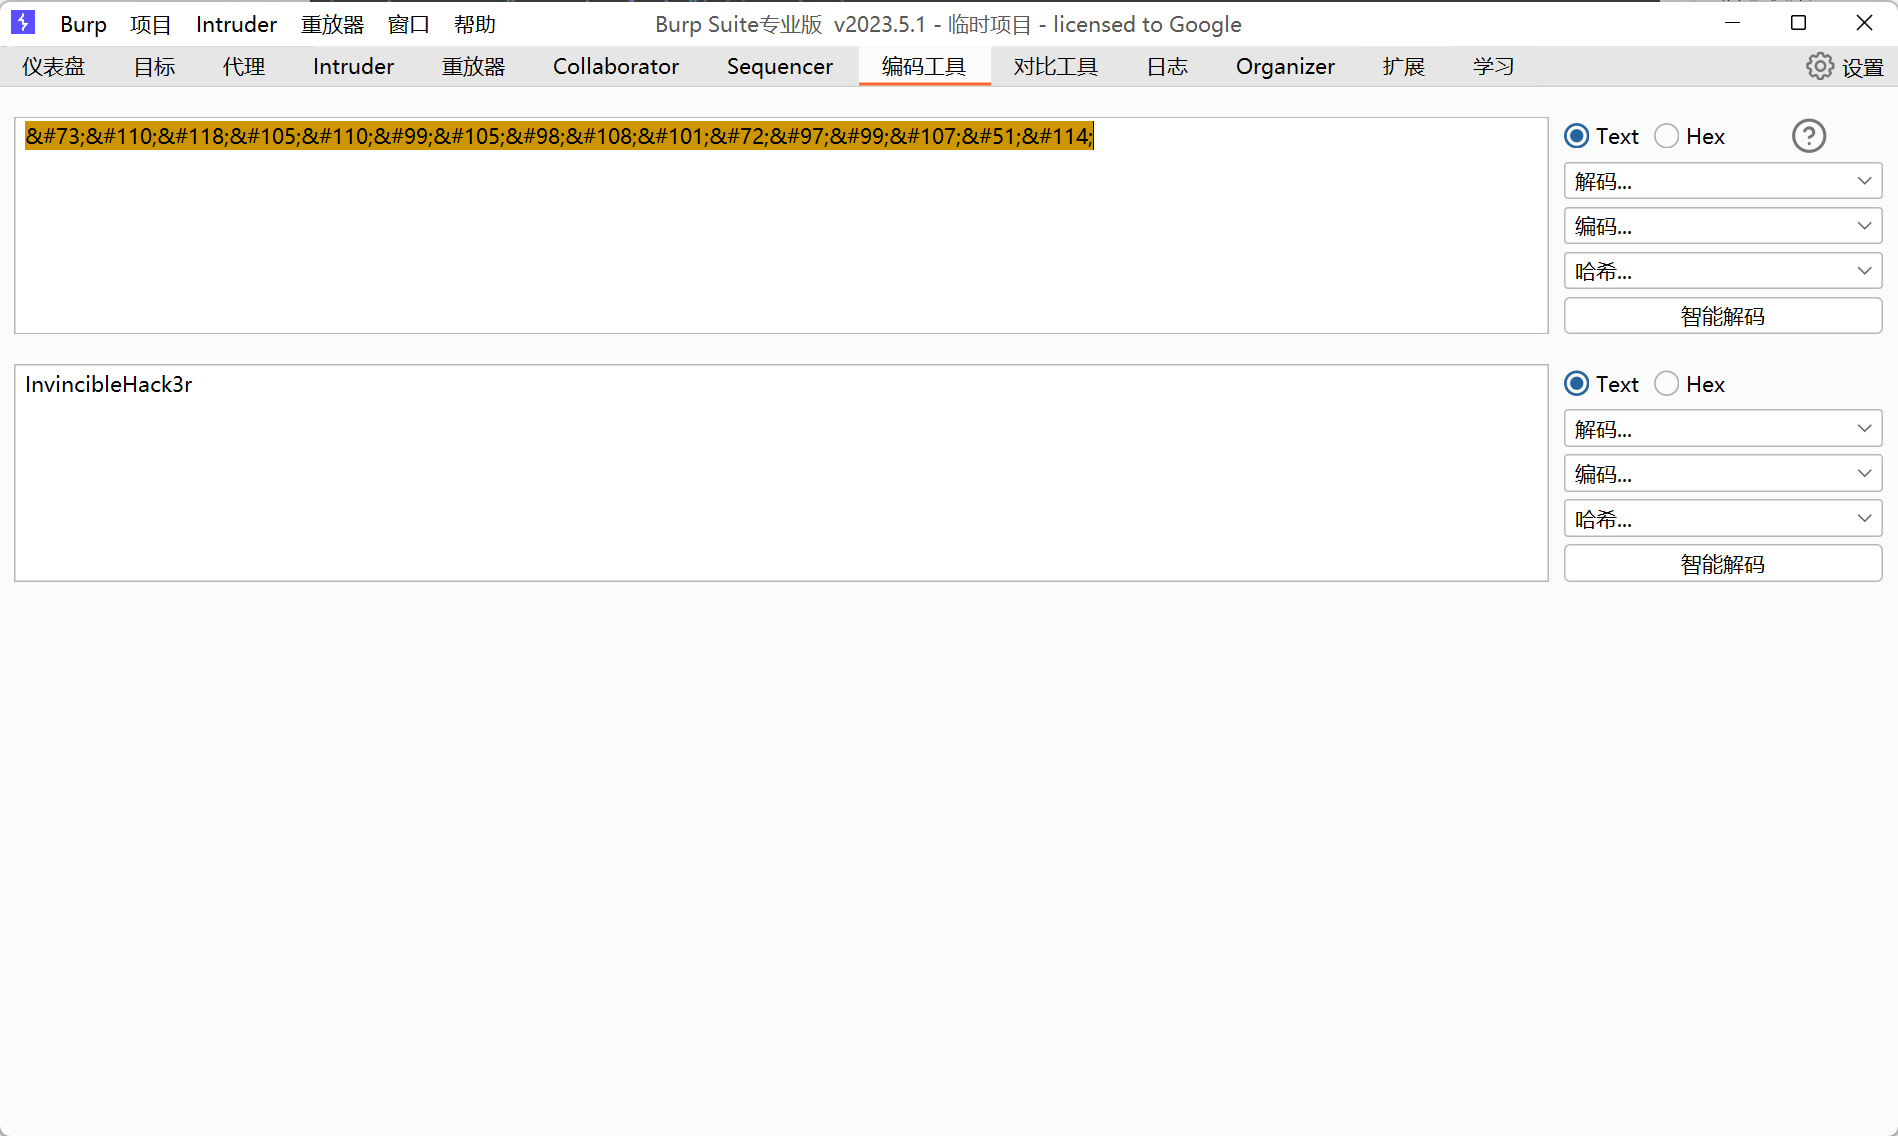Click inside the top encoded input text area

[781, 226]
